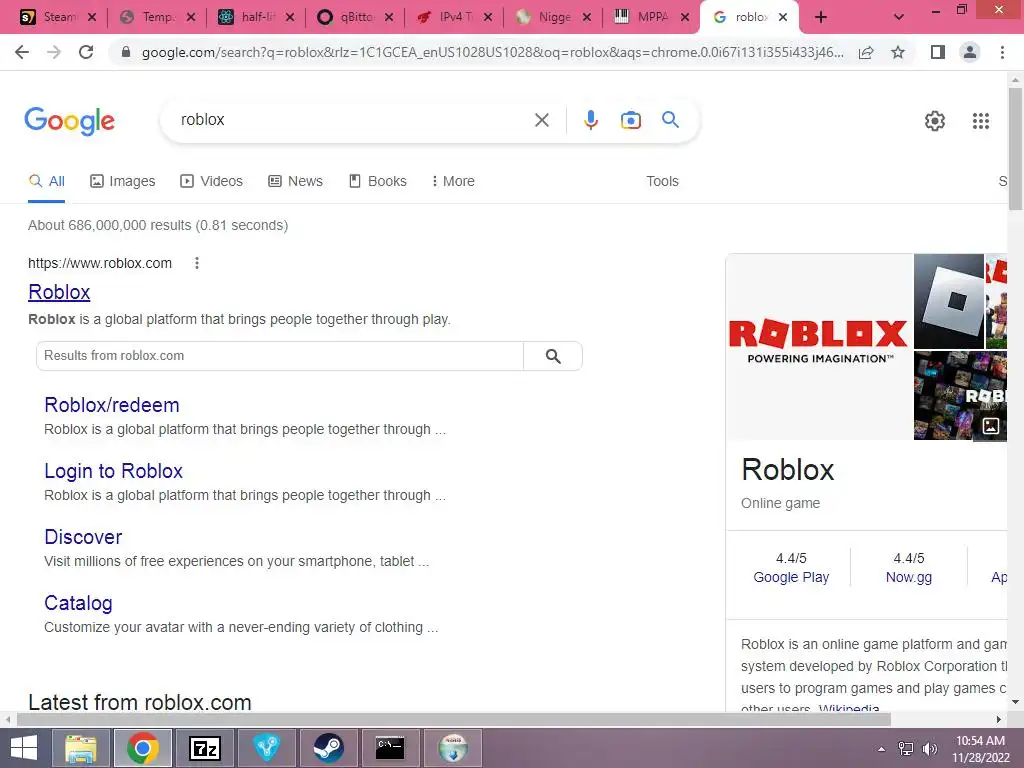Click the horizontal scrollbar
This screenshot has height=768, width=1024.
coord(454,719)
